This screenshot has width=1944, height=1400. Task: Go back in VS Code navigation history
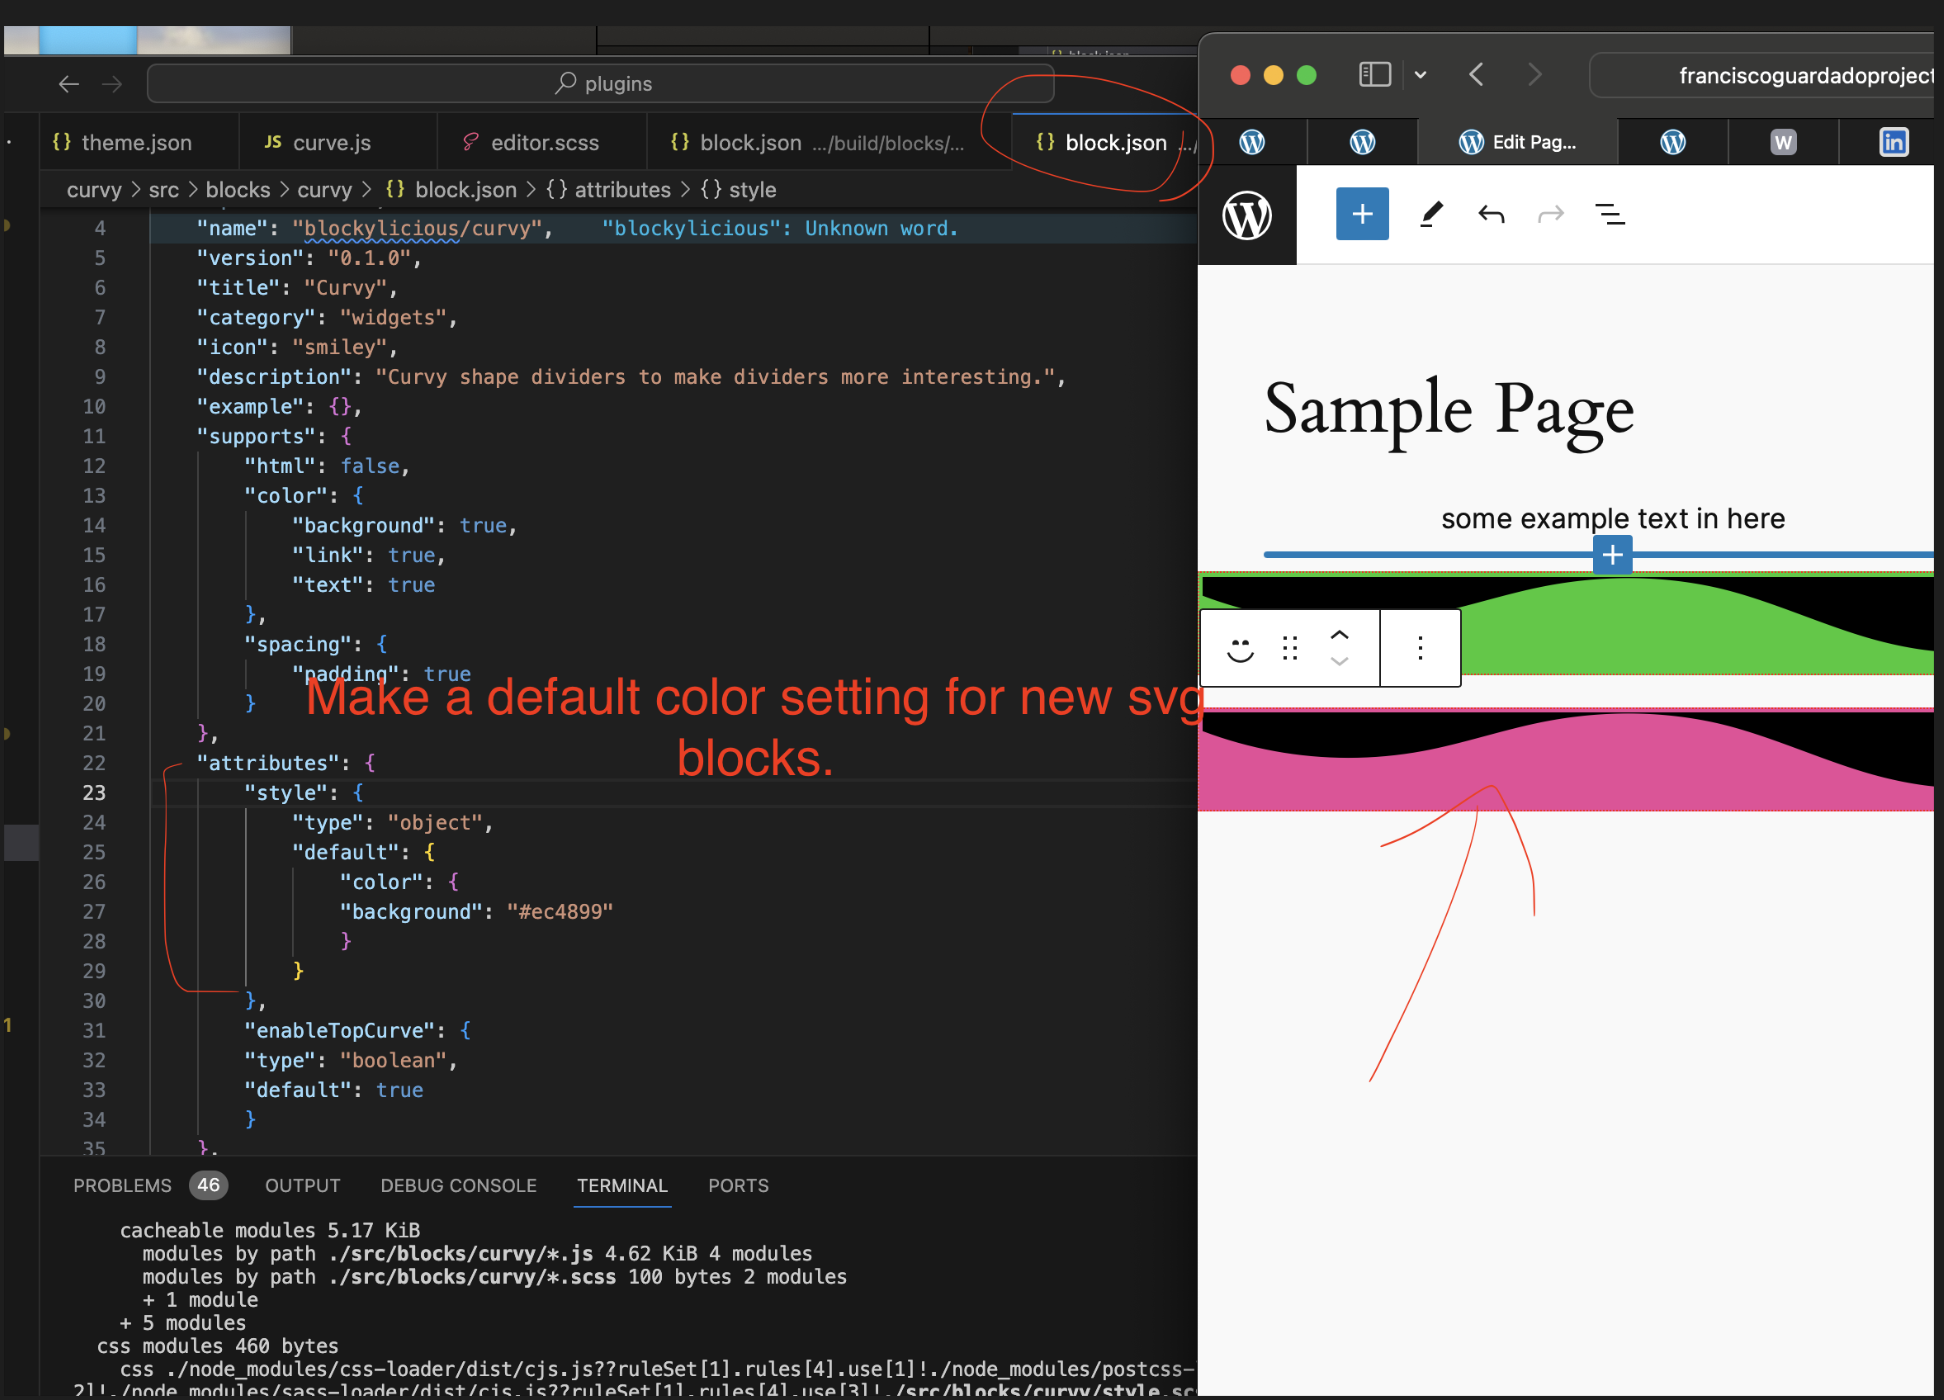tap(69, 84)
